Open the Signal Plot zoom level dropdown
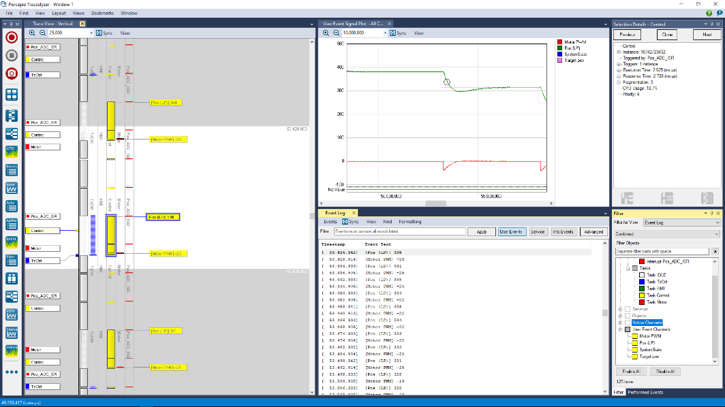 (x=385, y=33)
